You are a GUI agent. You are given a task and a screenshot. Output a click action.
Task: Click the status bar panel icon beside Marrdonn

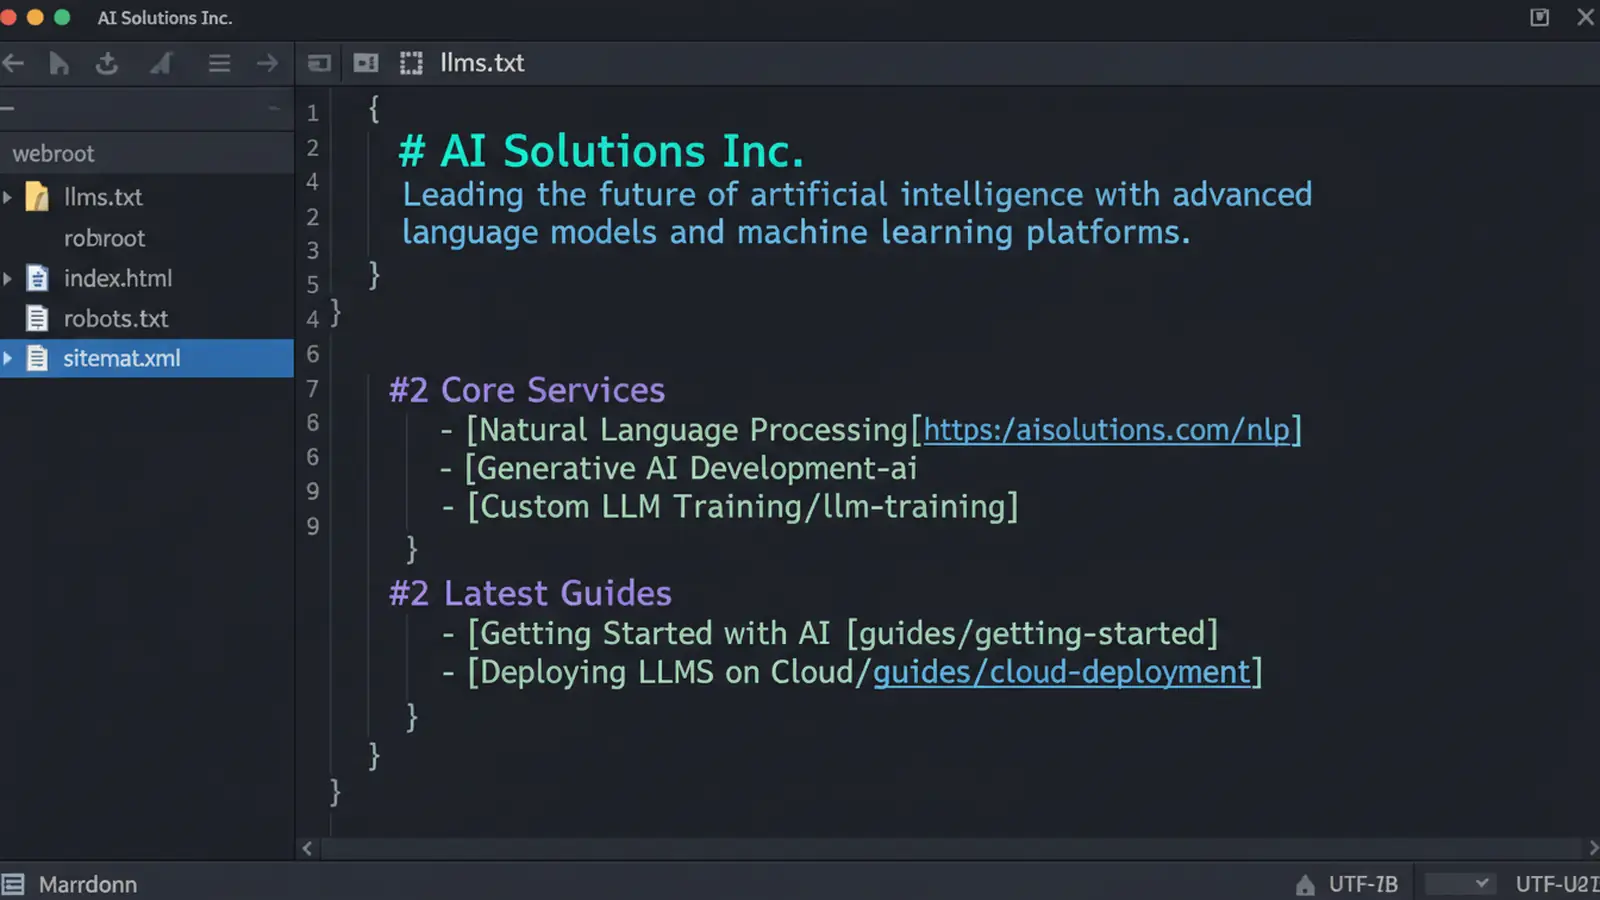pos(13,884)
